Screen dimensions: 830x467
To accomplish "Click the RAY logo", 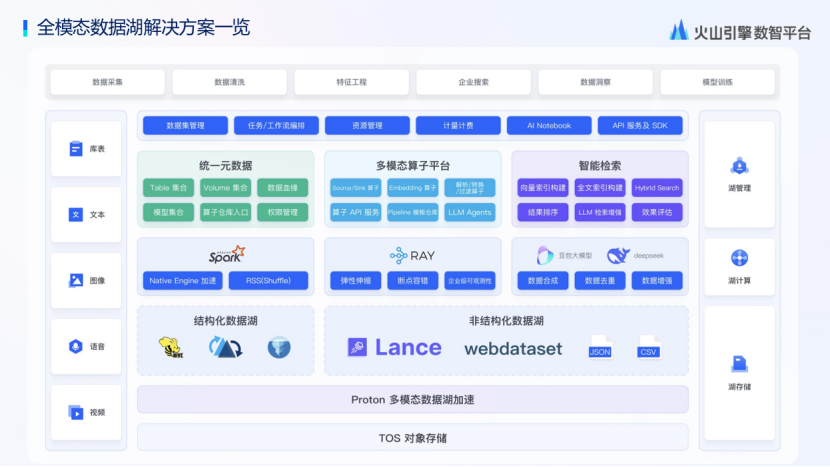I will click(x=412, y=256).
